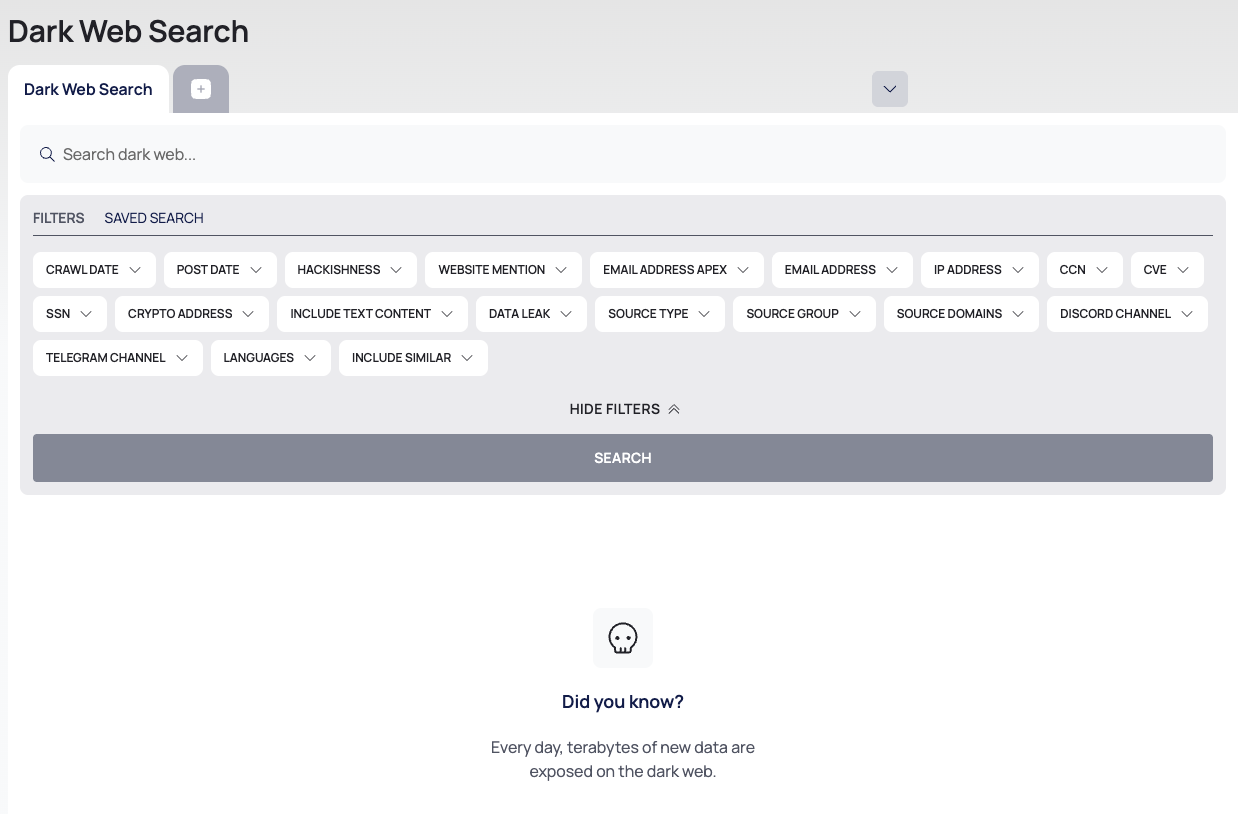Switch to the SAVED SEARCH tab
The height and width of the screenshot is (814, 1238).
(154, 218)
